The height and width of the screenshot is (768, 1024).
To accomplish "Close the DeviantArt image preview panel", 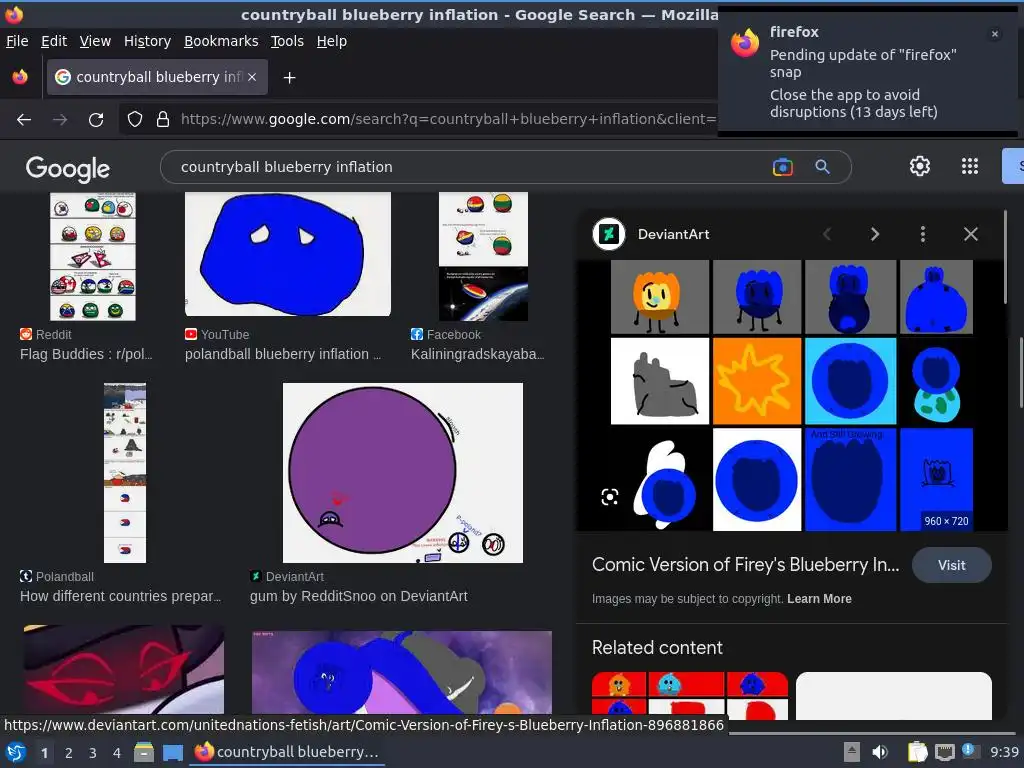I will pyautogui.click(x=971, y=234).
